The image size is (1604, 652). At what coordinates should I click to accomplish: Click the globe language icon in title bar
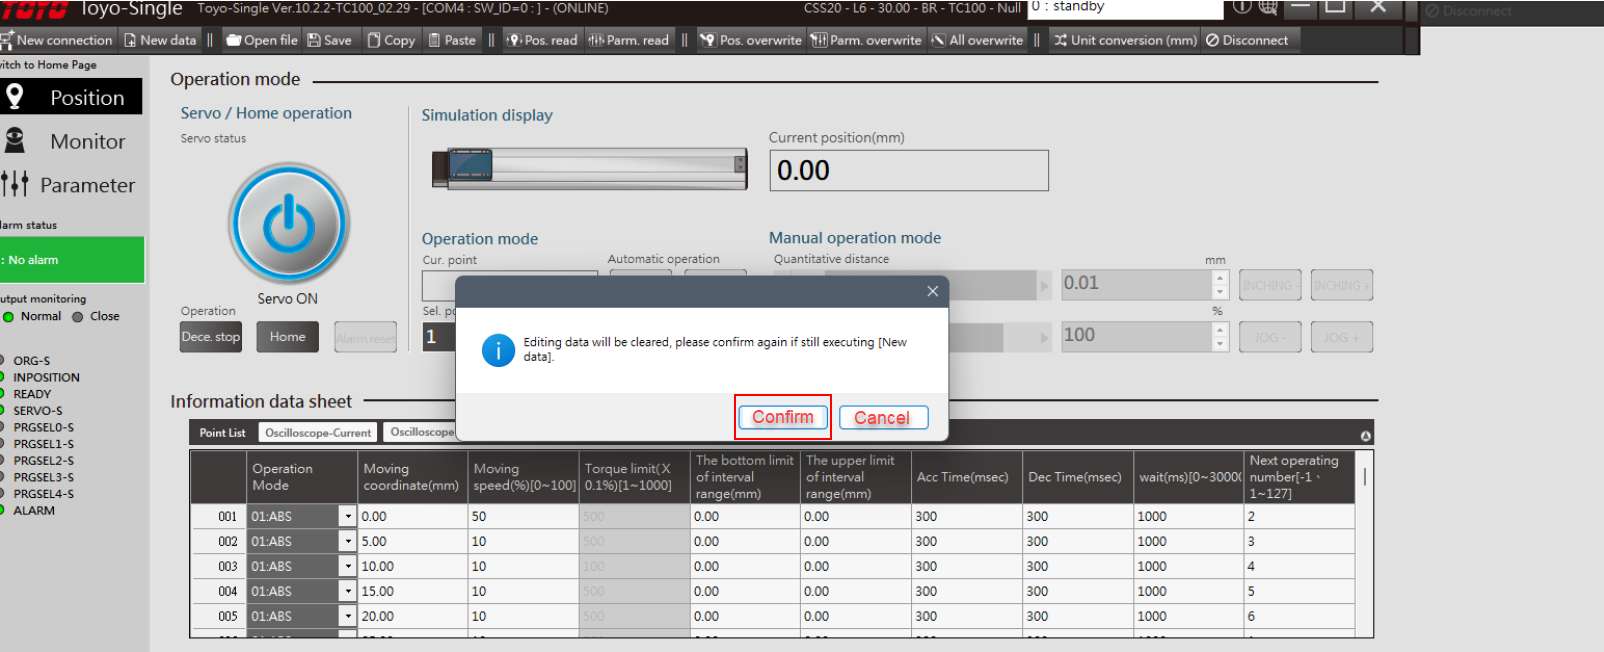tap(1267, 7)
